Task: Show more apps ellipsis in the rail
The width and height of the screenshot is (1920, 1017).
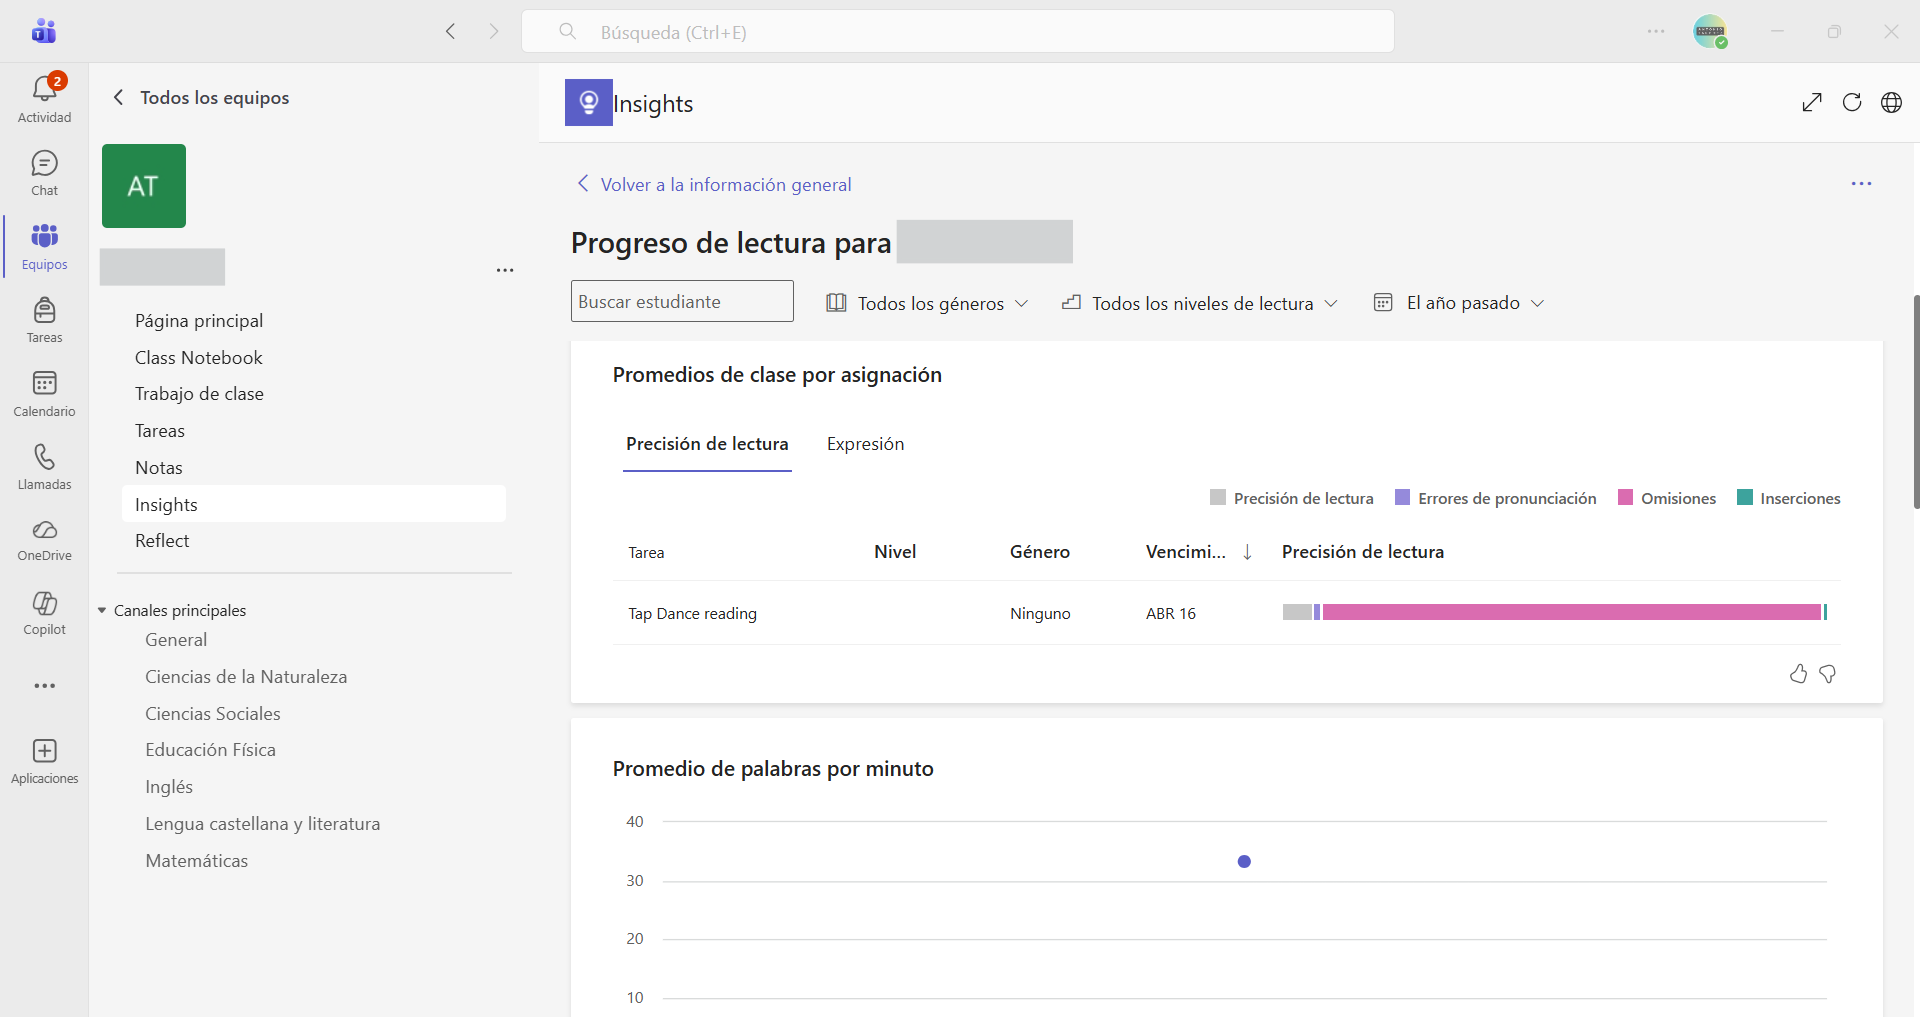Action: (x=44, y=686)
